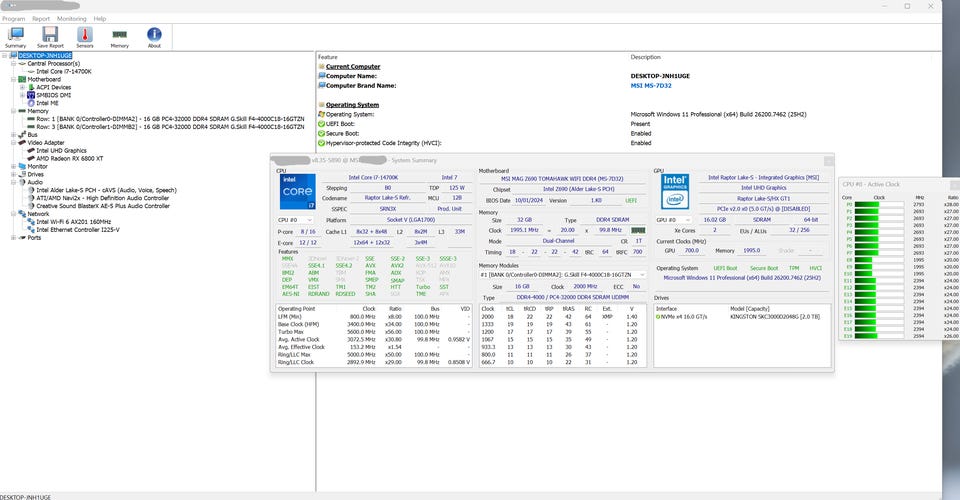Image resolution: width=960 pixels, height=500 pixels.
Task: Collapse the Motherboard tree node
Action: point(14,79)
